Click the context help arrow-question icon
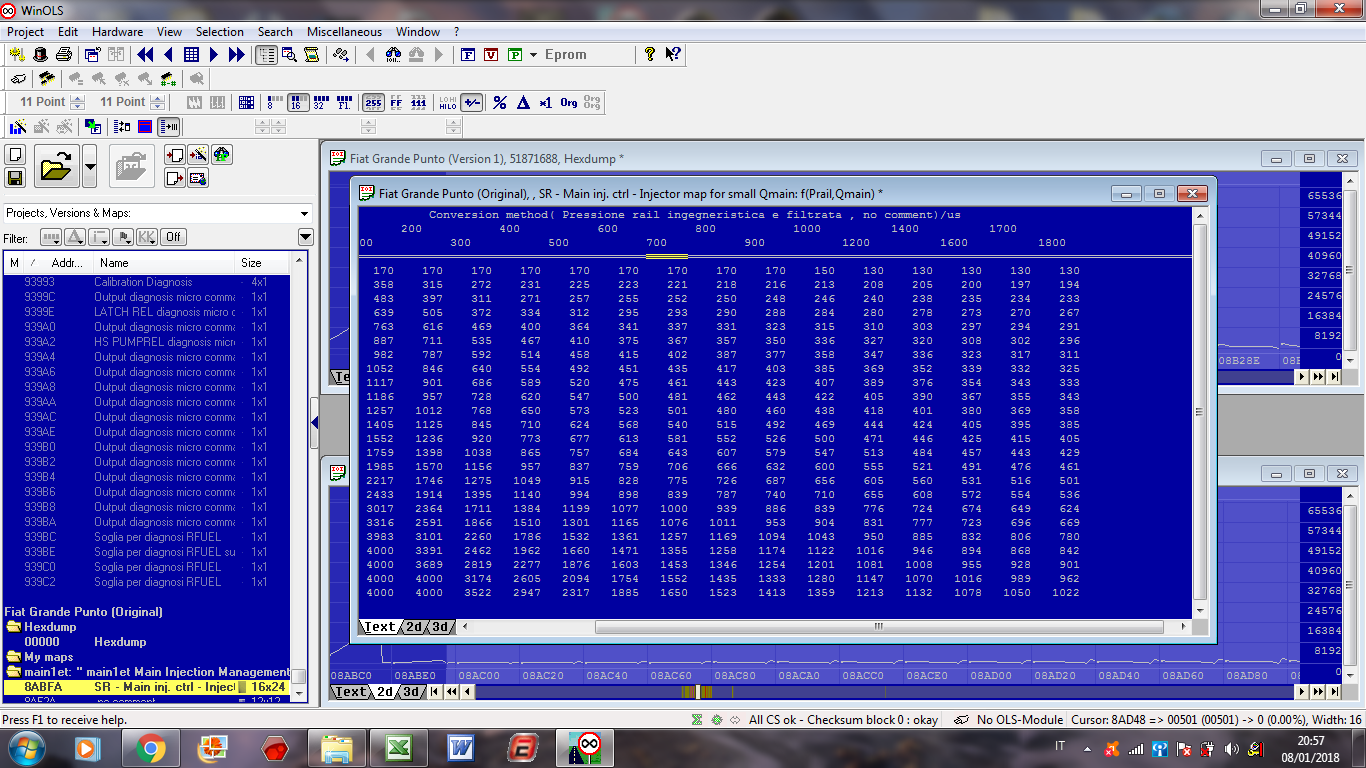The width and height of the screenshot is (1366, 768). pyautogui.click(x=673, y=55)
